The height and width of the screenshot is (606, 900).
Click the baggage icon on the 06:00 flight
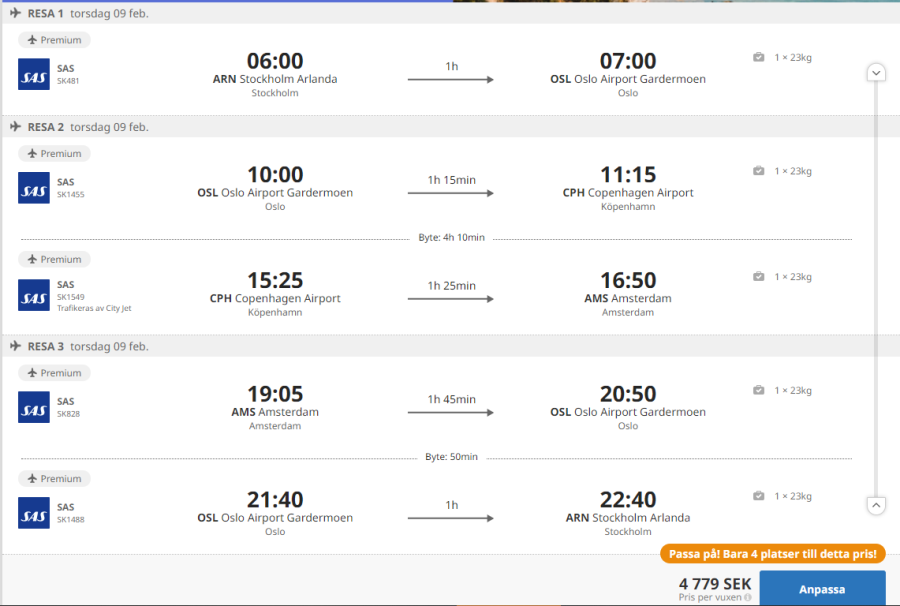coord(759,58)
